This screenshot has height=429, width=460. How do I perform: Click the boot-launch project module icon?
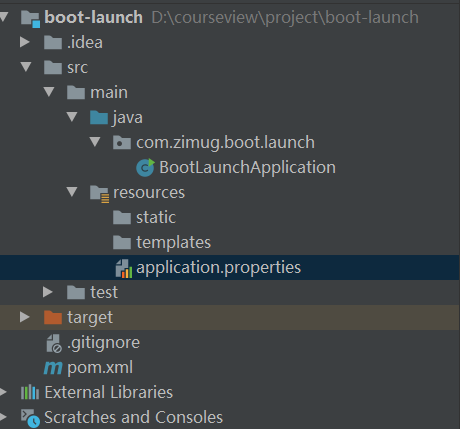30,18
